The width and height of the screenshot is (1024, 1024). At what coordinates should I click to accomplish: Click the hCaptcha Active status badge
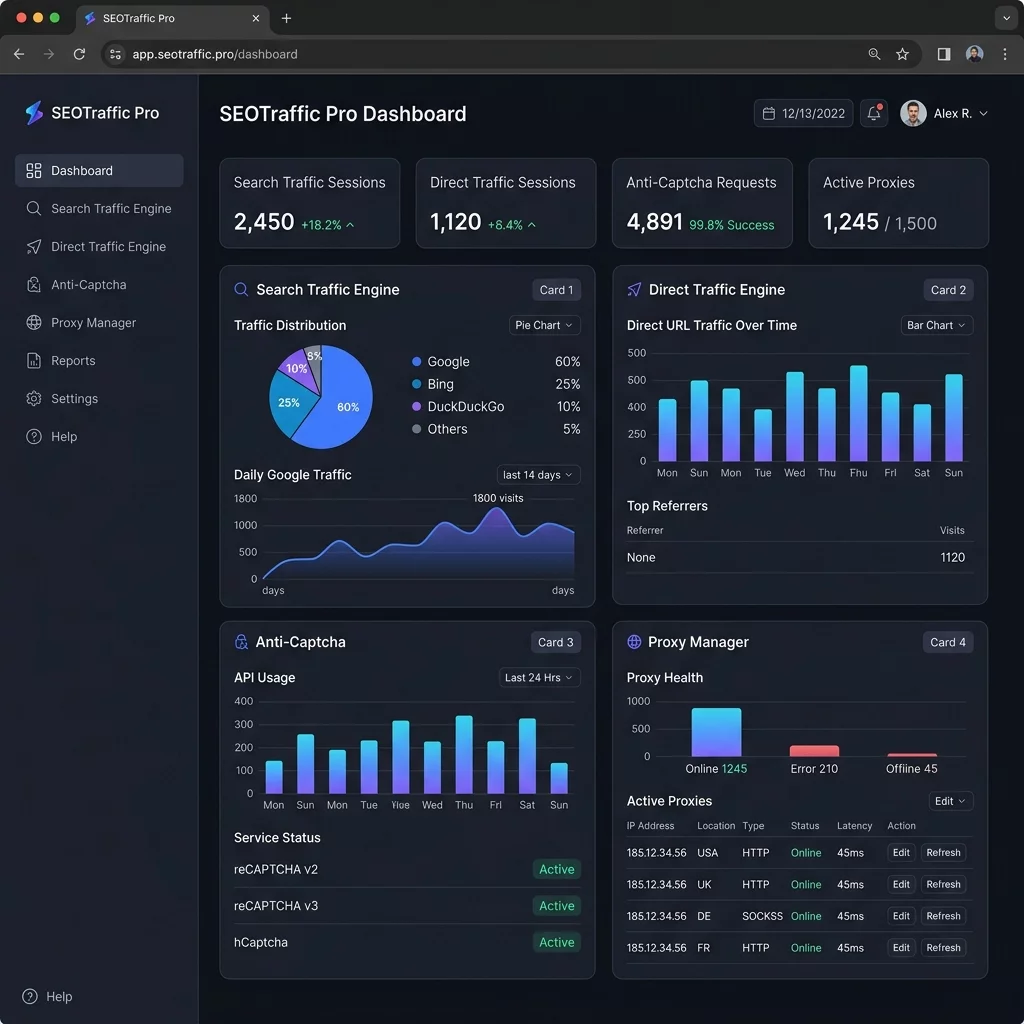coord(556,942)
